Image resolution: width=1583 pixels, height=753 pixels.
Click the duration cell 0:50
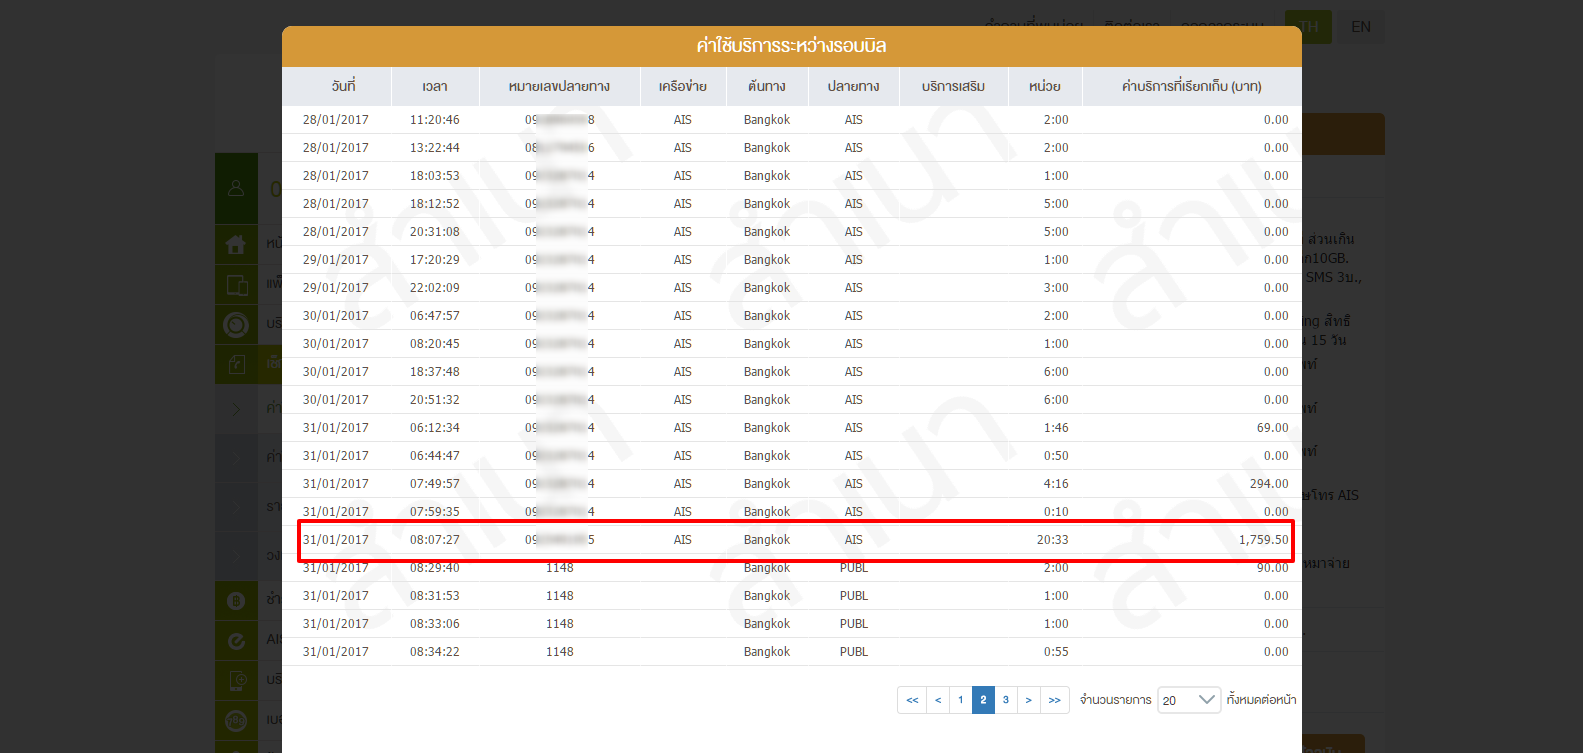tap(1056, 456)
